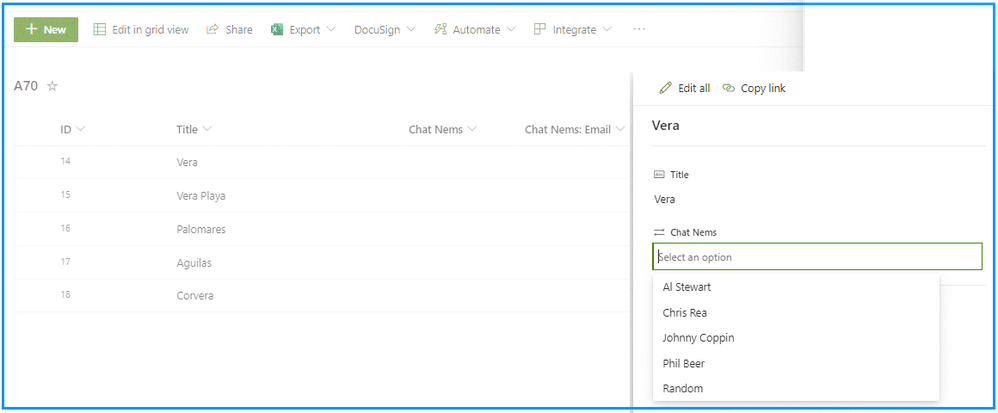Open the Vera Playa list item
Image resolution: width=998 pixels, height=413 pixels.
[201, 196]
